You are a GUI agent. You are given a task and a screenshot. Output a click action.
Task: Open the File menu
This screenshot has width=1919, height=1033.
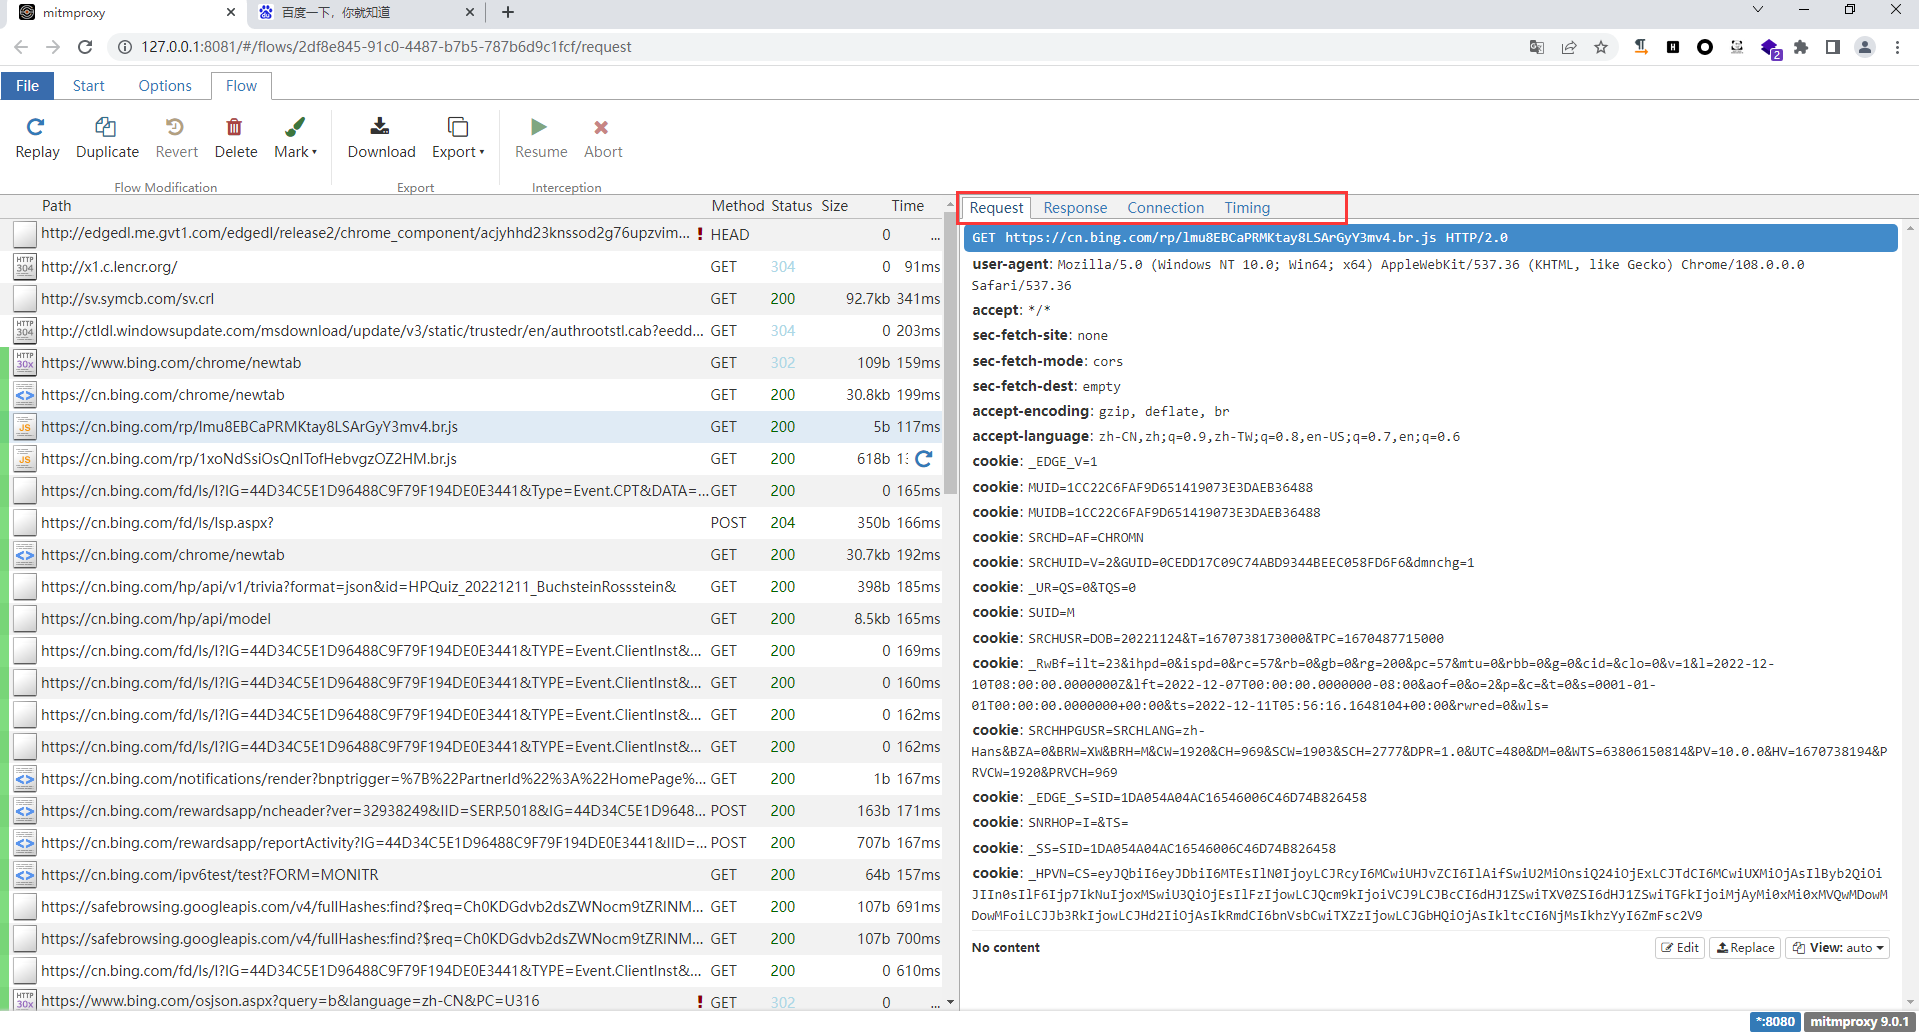28,86
